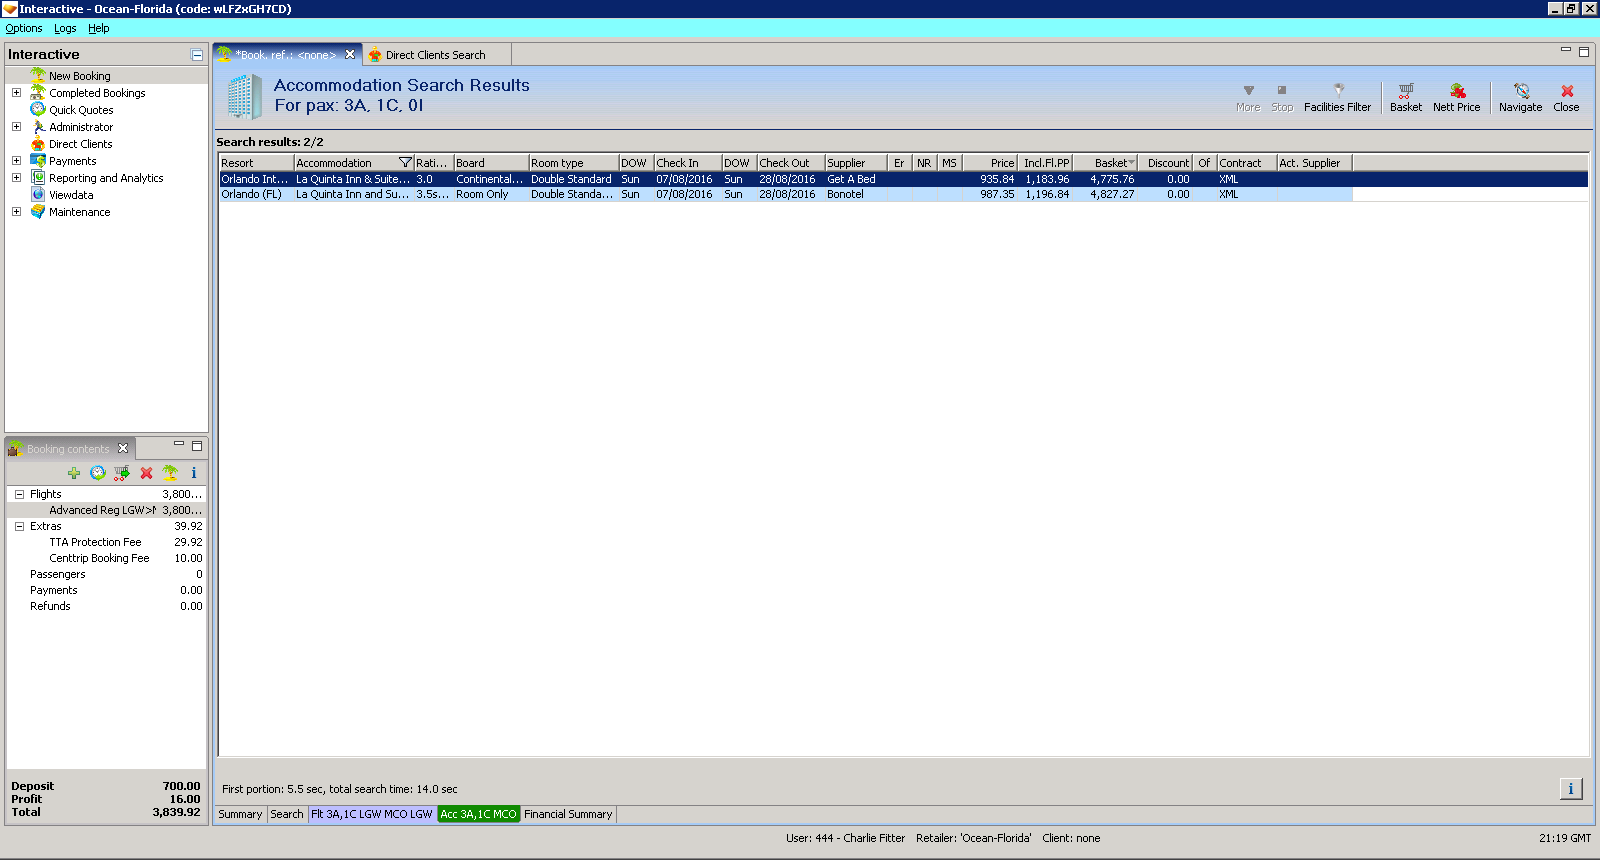Screen dimensions: 1600x860
Task: Click the Stop search icon
Action: click(1282, 97)
